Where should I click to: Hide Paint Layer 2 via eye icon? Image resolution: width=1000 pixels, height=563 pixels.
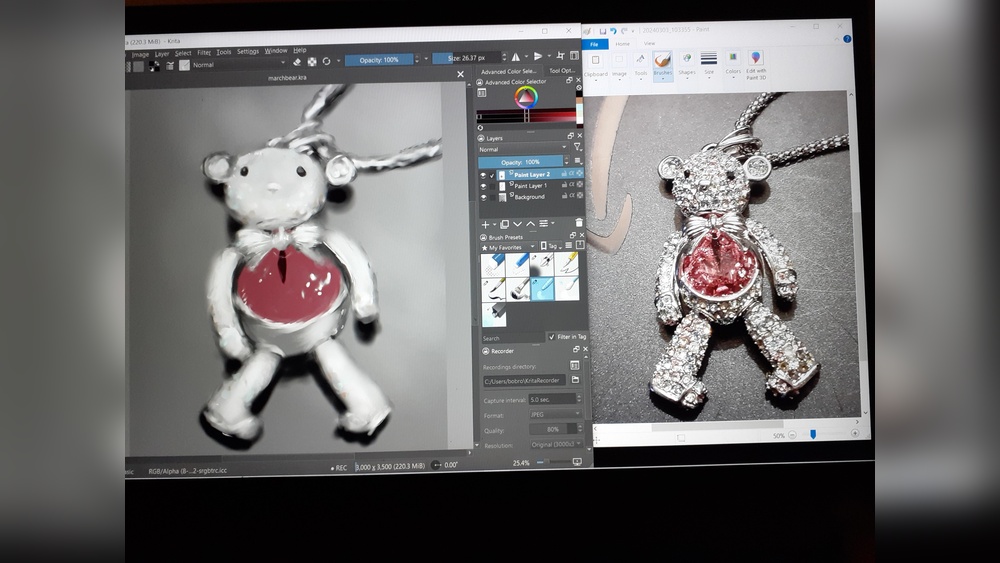pos(483,175)
